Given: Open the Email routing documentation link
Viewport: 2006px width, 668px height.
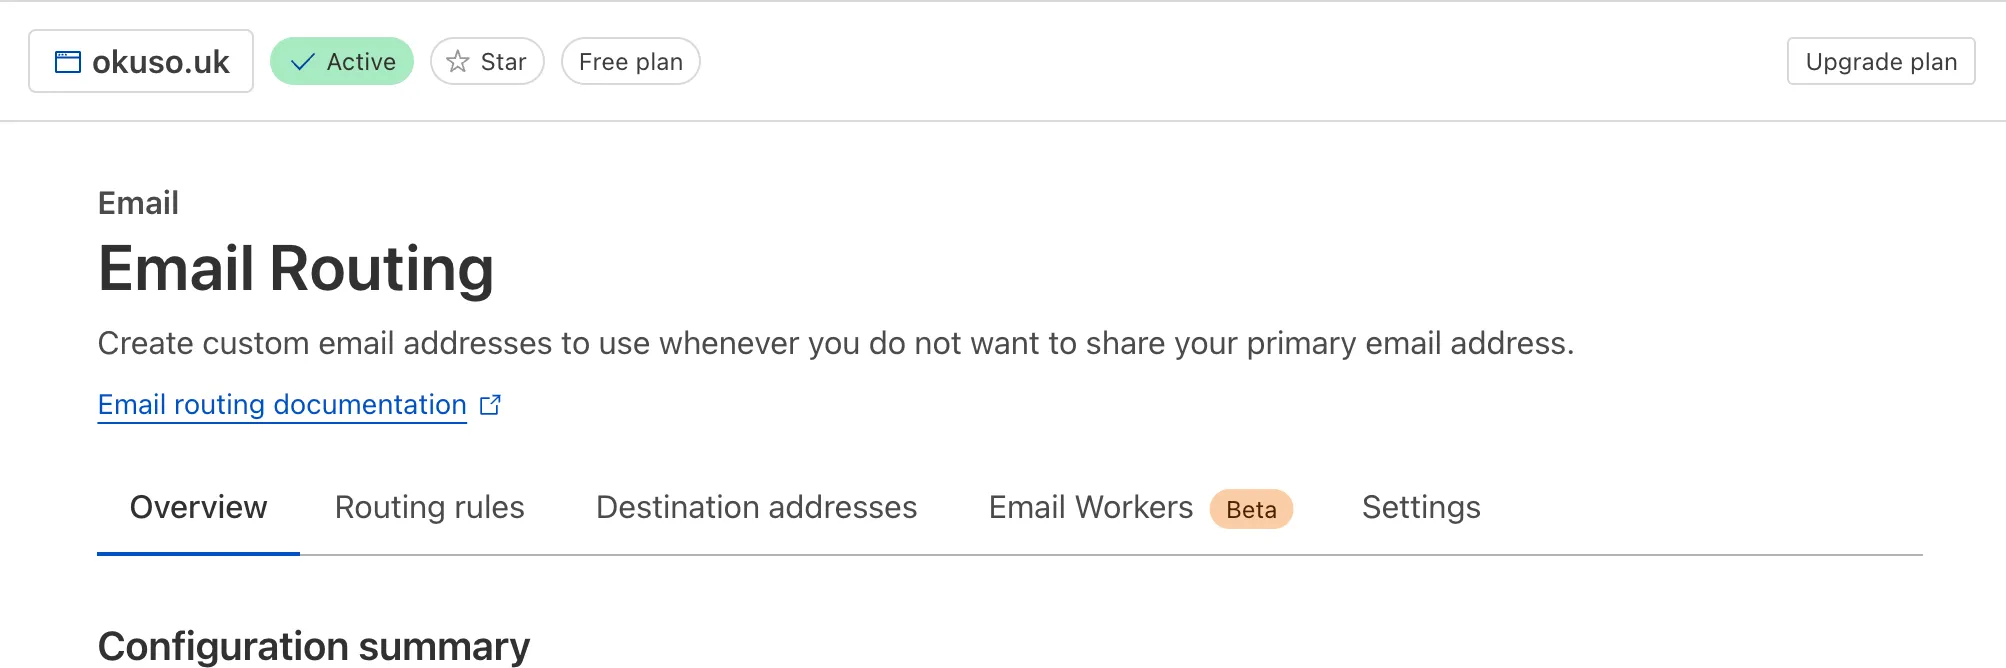Looking at the screenshot, I should (x=281, y=404).
